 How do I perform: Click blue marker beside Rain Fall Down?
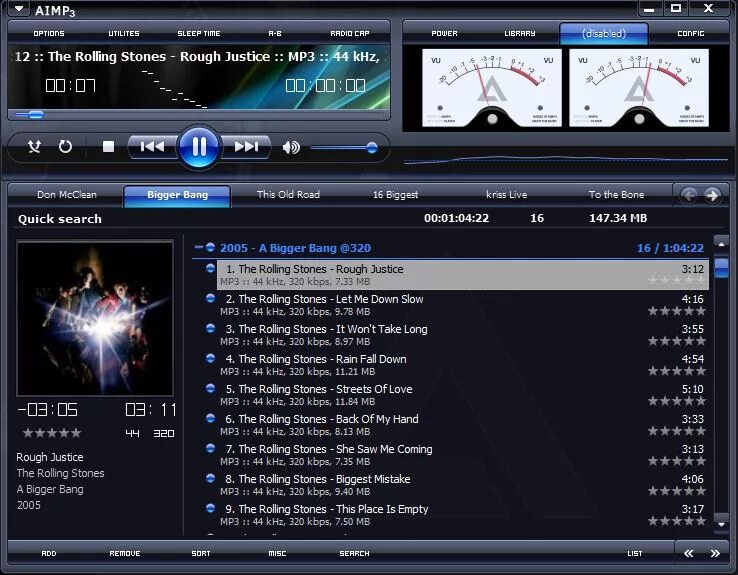[x=210, y=358]
